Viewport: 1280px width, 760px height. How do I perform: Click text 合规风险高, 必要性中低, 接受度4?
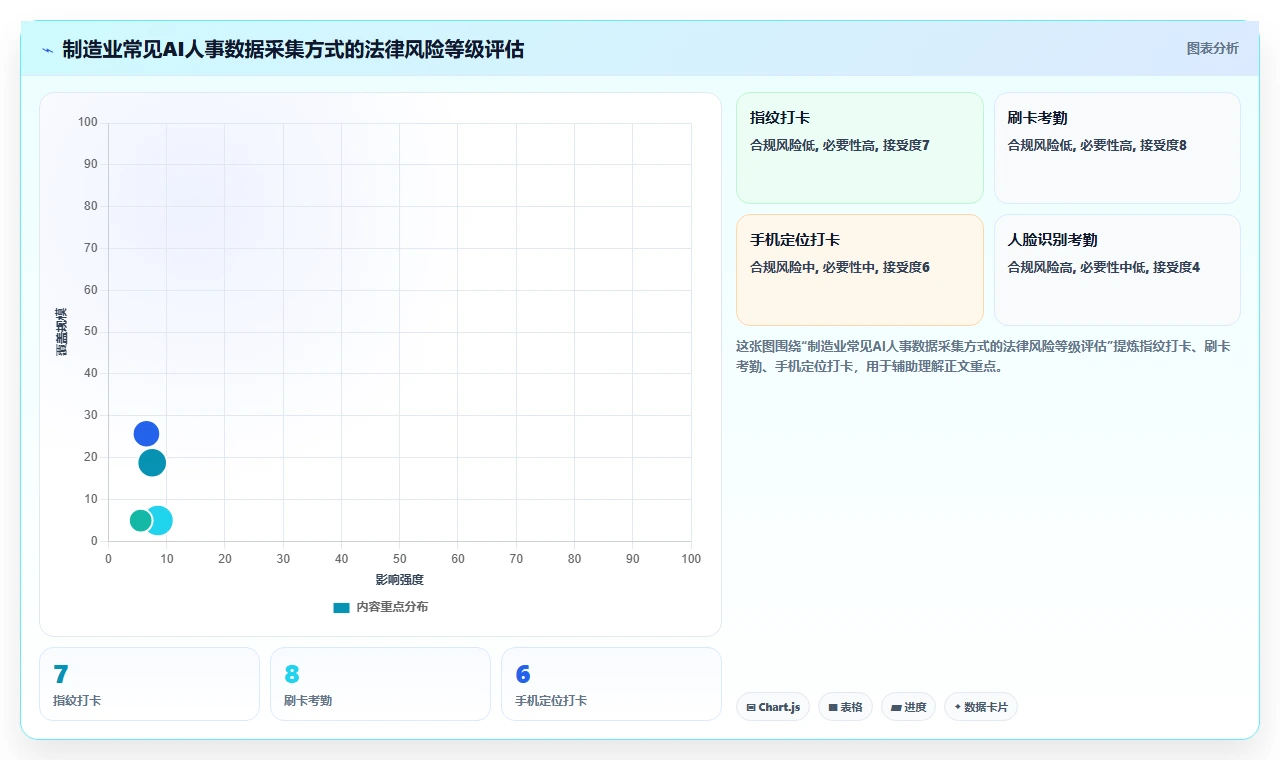tap(1104, 268)
